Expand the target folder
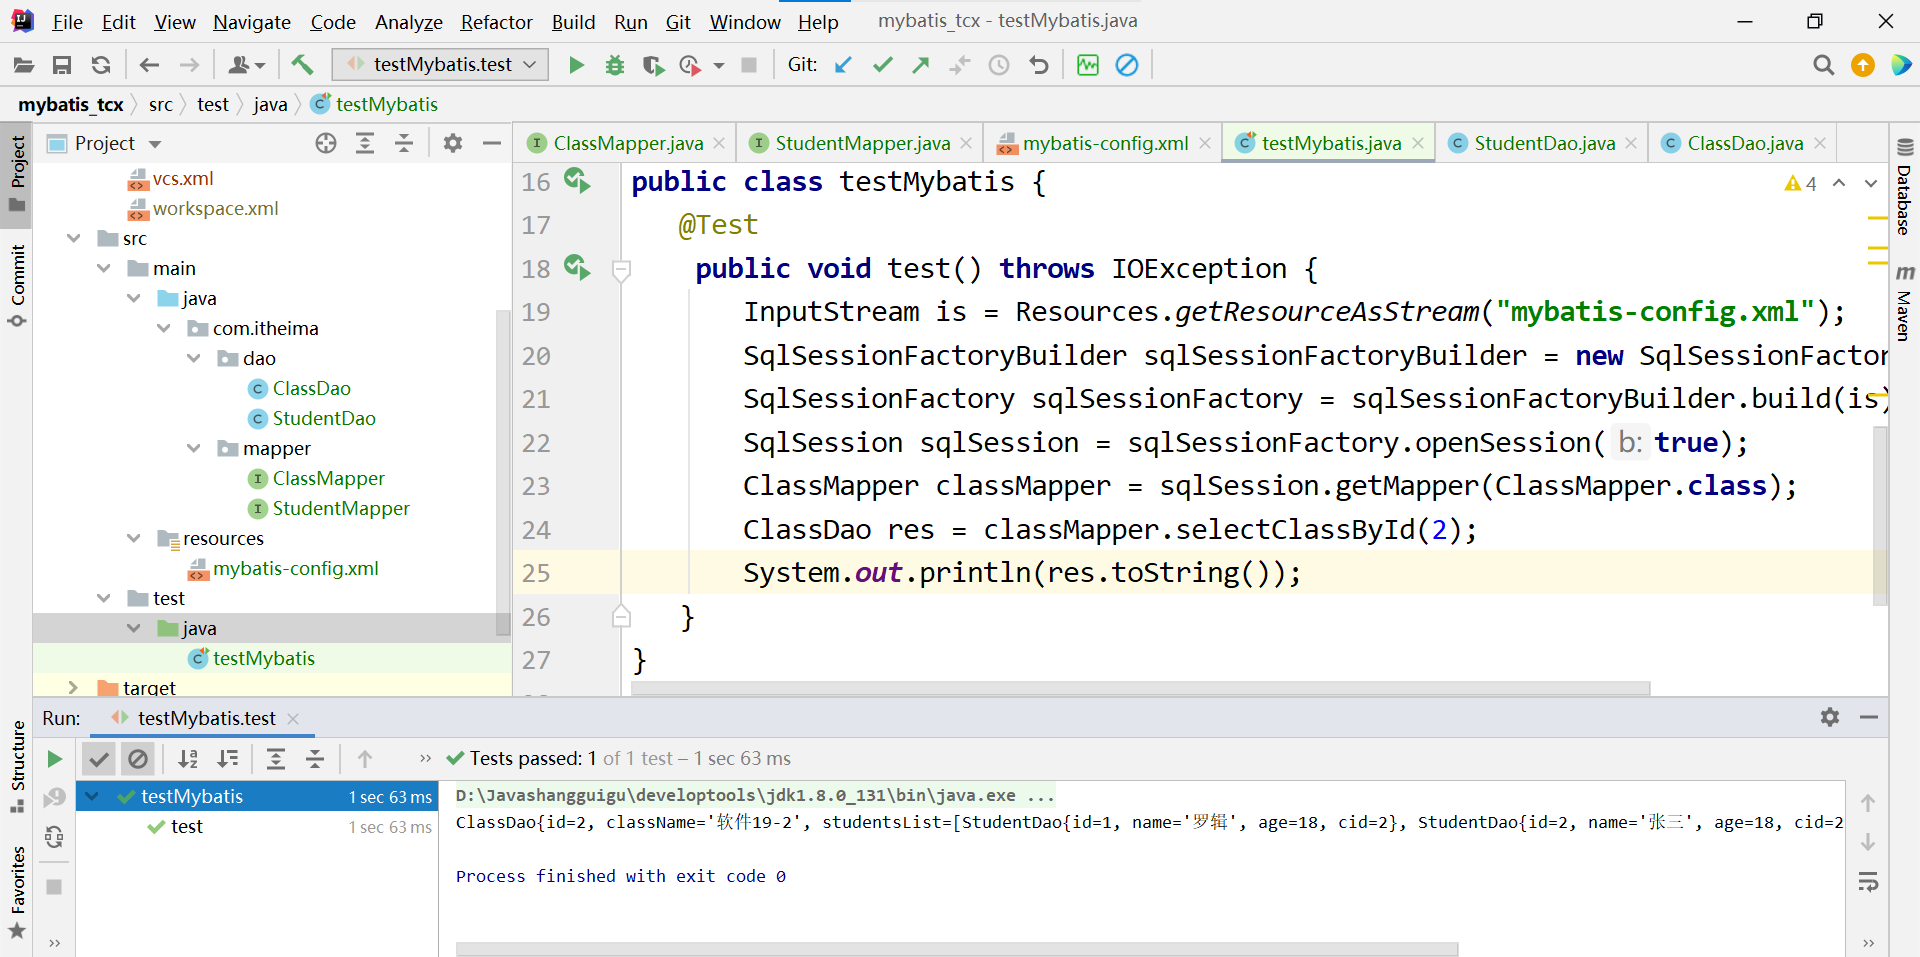 tap(74, 688)
